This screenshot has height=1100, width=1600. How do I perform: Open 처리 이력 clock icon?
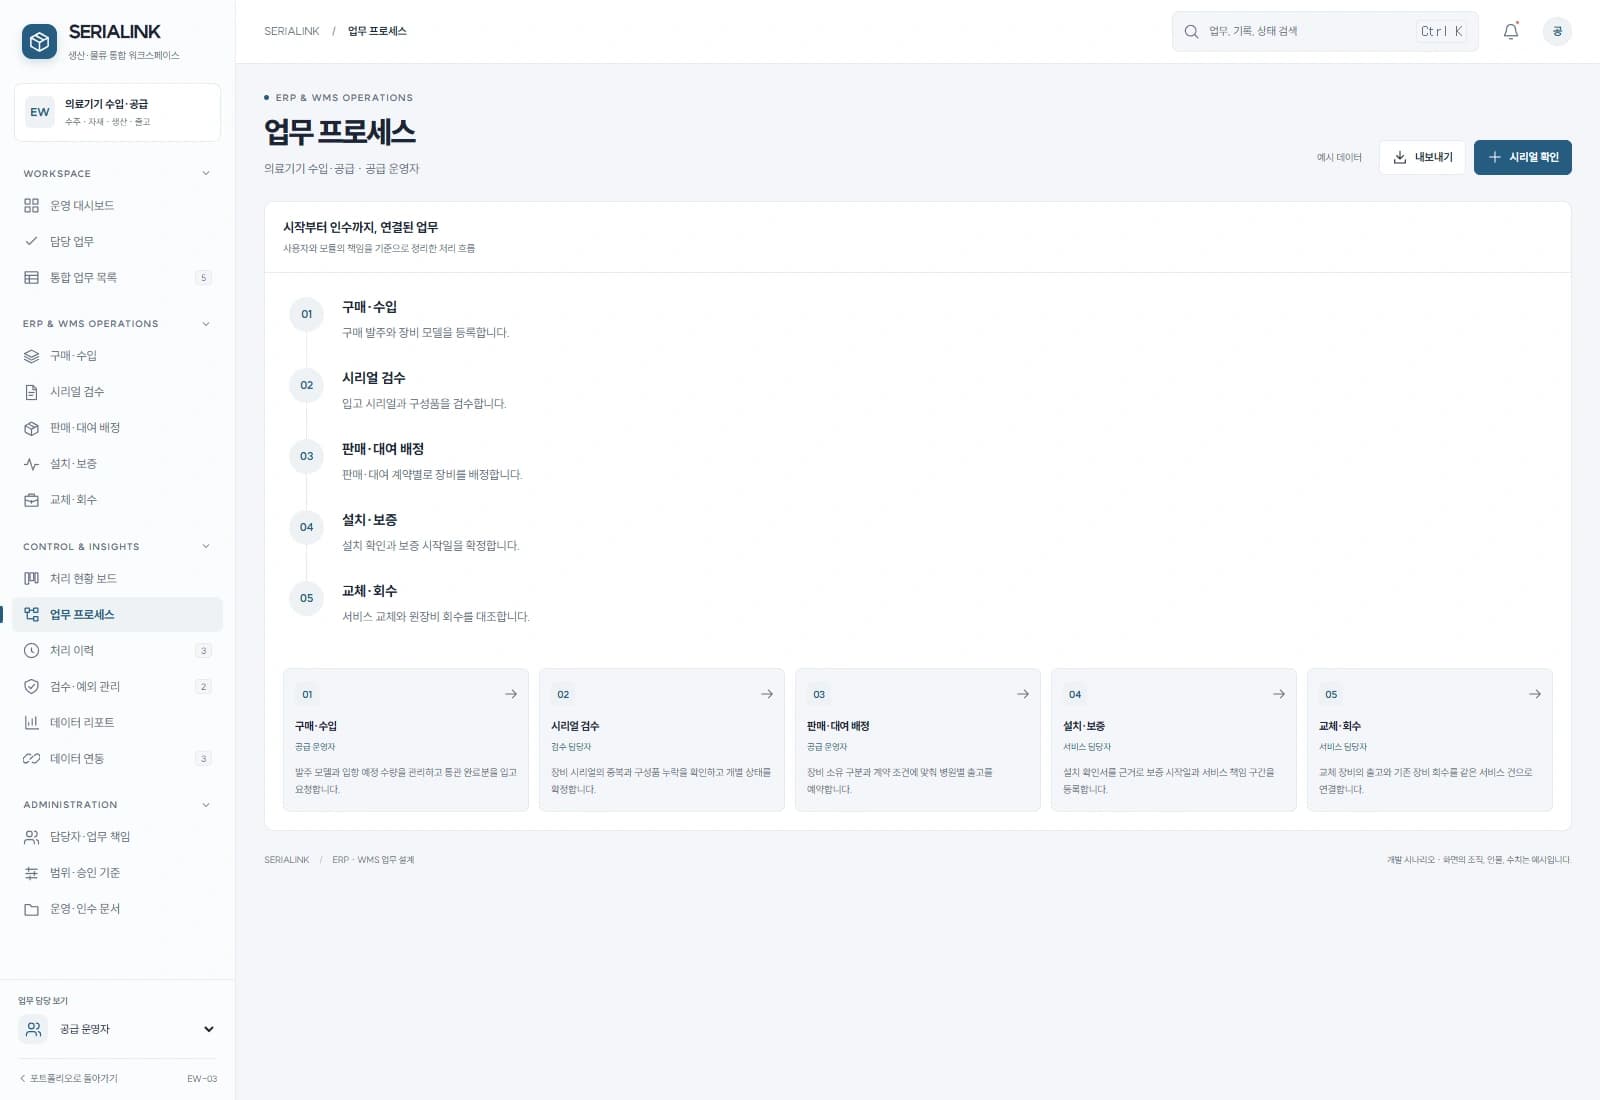point(31,650)
